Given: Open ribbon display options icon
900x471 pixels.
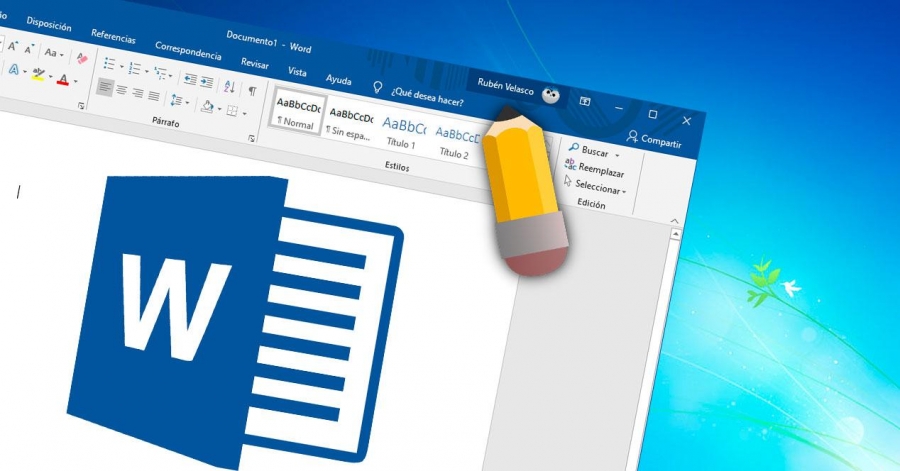Looking at the screenshot, I should [x=585, y=101].
